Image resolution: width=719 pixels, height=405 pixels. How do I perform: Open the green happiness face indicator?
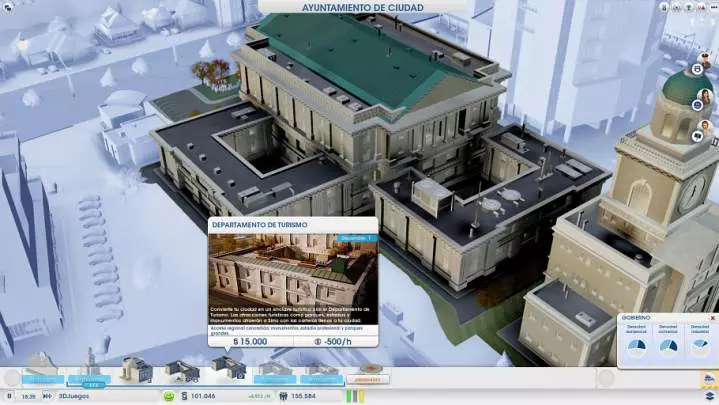point(169,396)
